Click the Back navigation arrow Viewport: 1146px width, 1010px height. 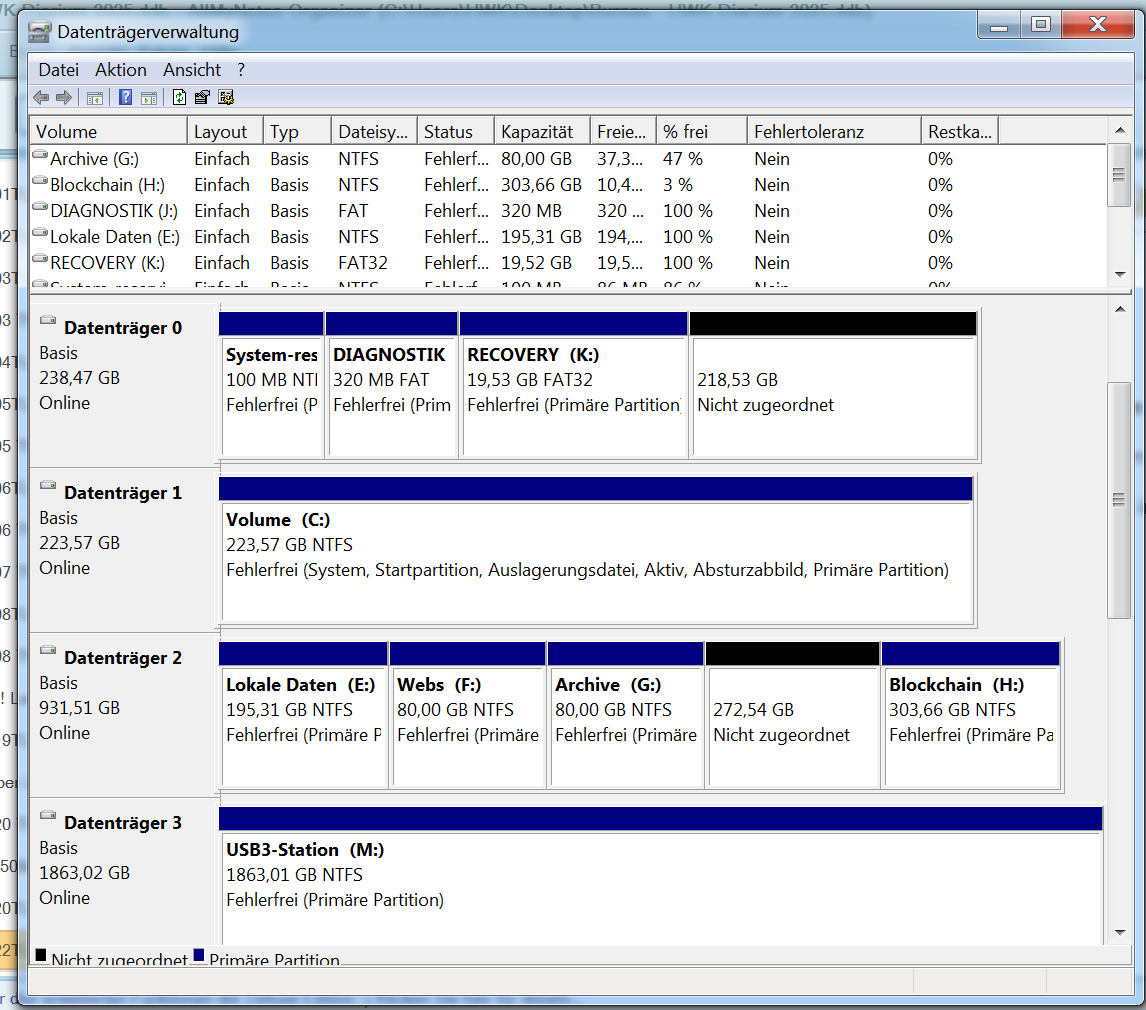click(39, 97)
